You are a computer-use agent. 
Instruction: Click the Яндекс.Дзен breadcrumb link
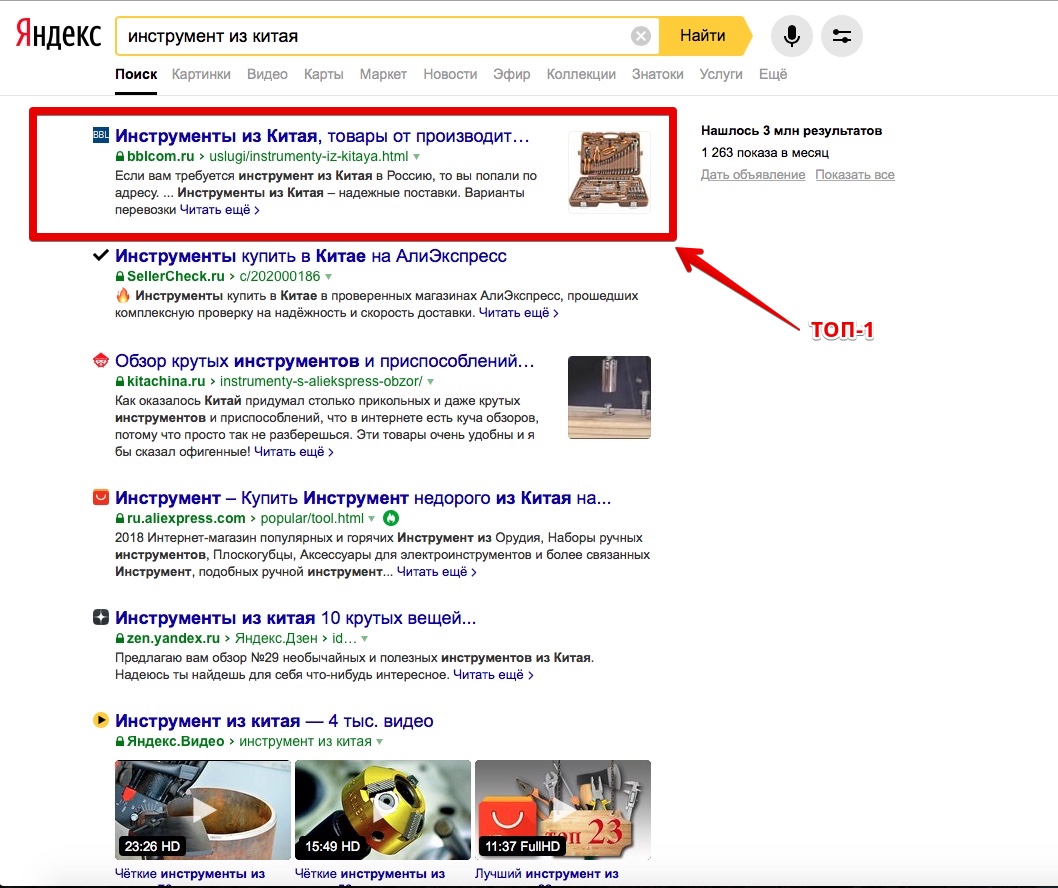click(x=276, y=638)
